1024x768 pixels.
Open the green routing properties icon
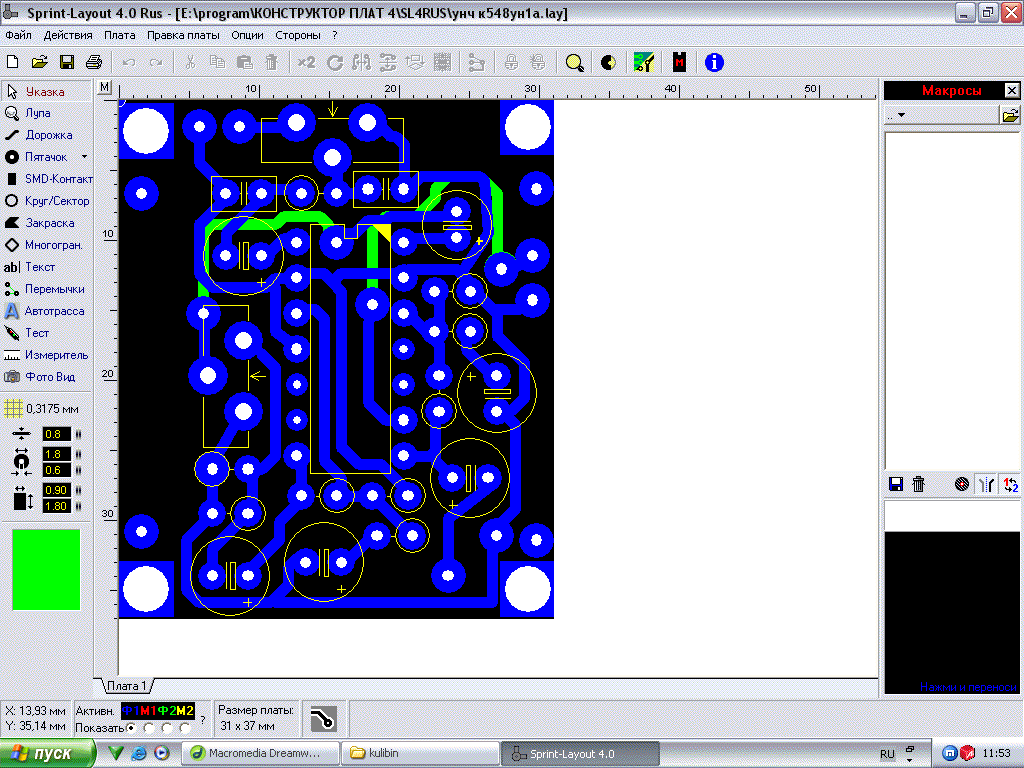tap(644, 62)
